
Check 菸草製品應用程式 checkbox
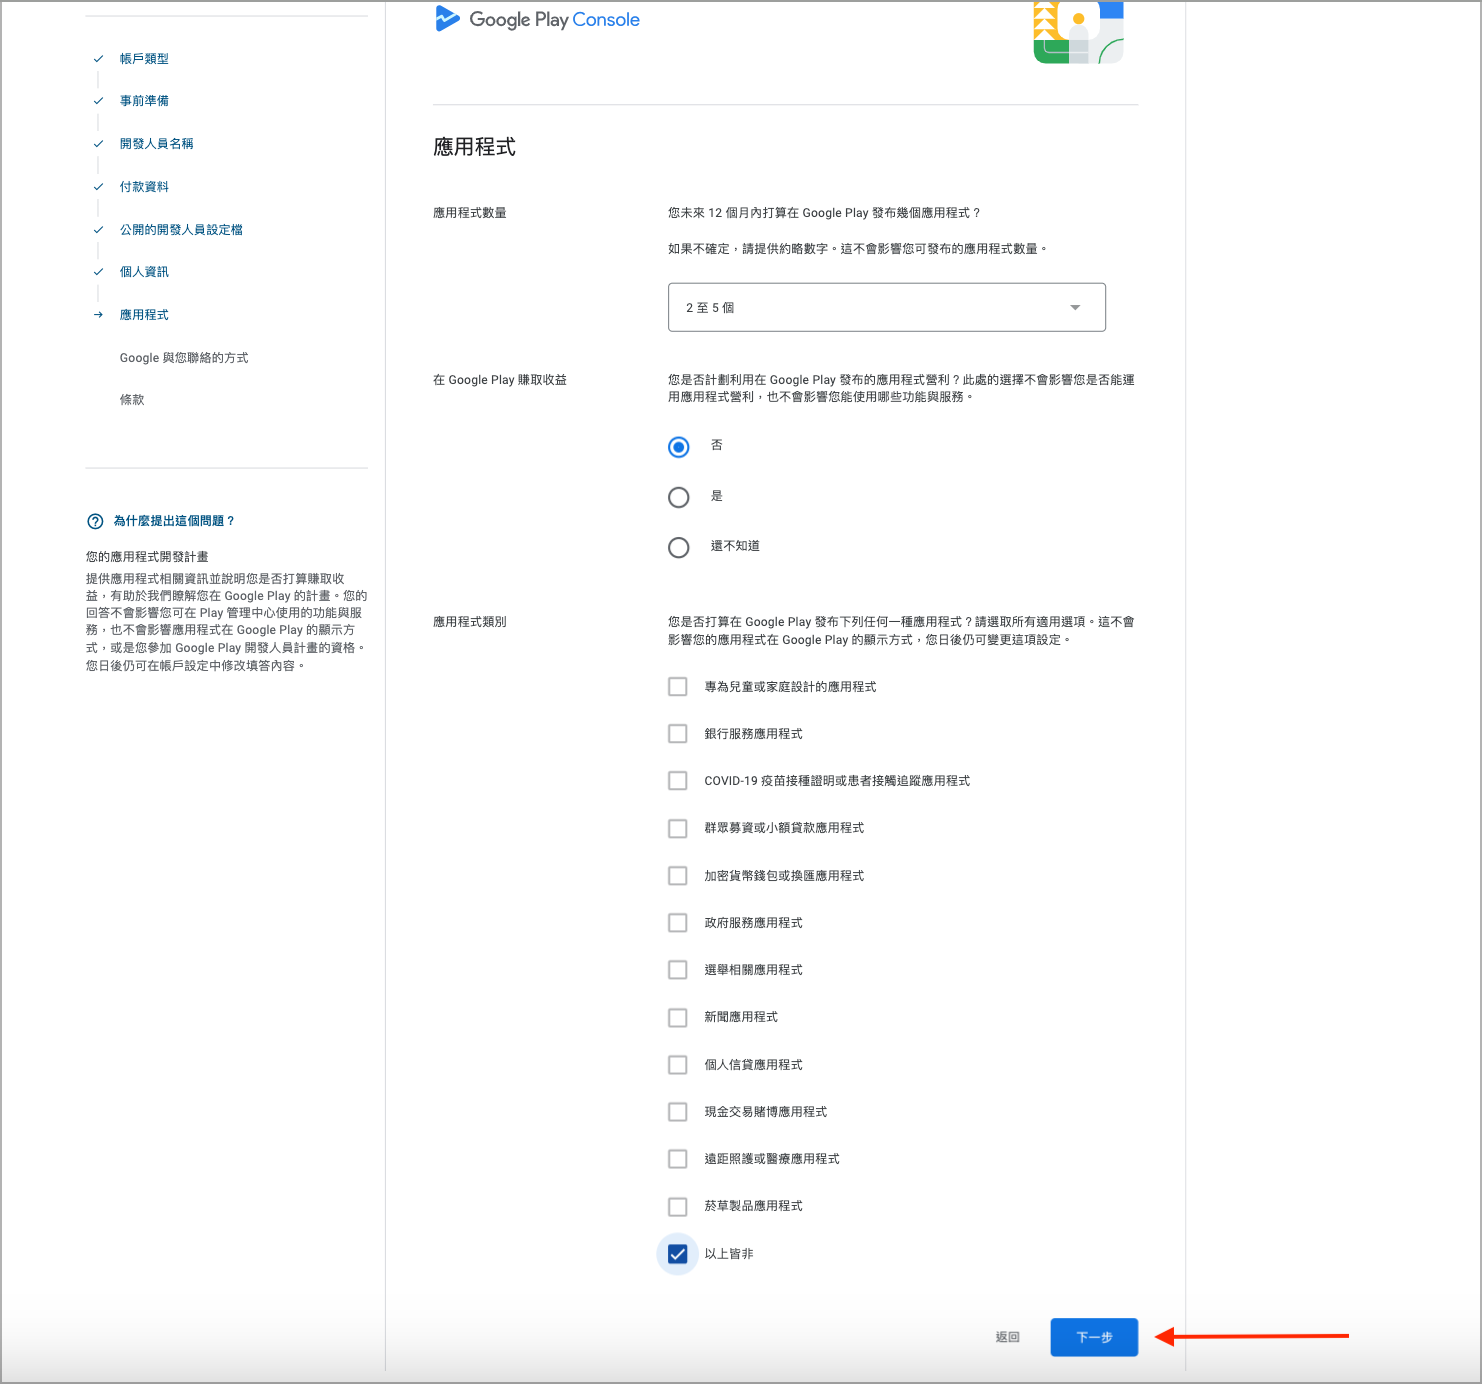pyautogui.click(x=678, y=1207)
